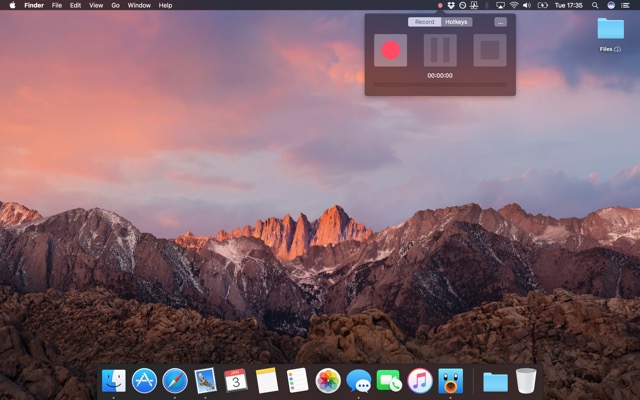The height and width of the screenshot is (400, 640).
Task: Open Calendar from the Dock
Action: click(236, 380)
